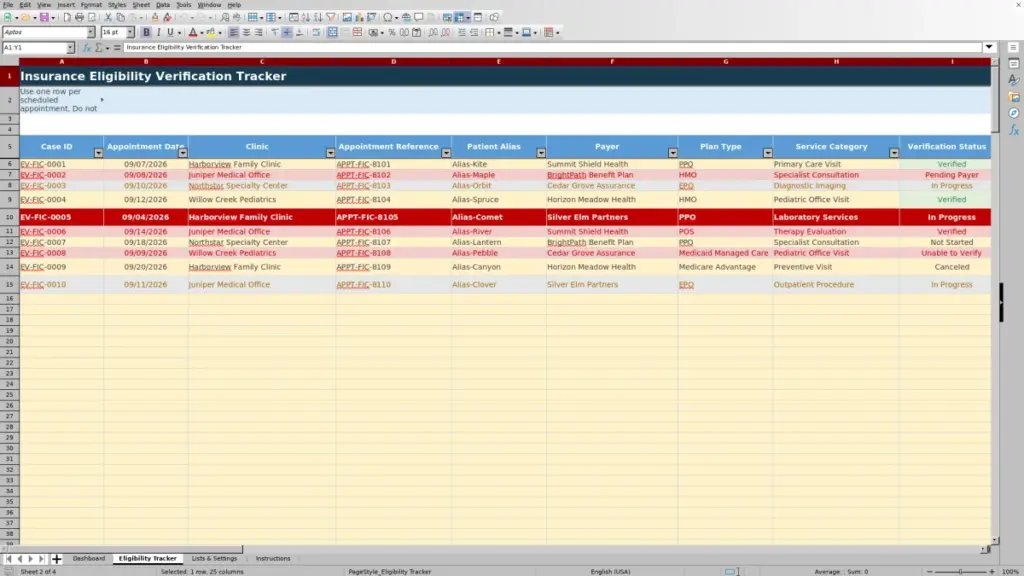Open the Service Category filter dropdown
Image resolution: width=1024 pixels, height=576 pixels.
tap(894, 153)
